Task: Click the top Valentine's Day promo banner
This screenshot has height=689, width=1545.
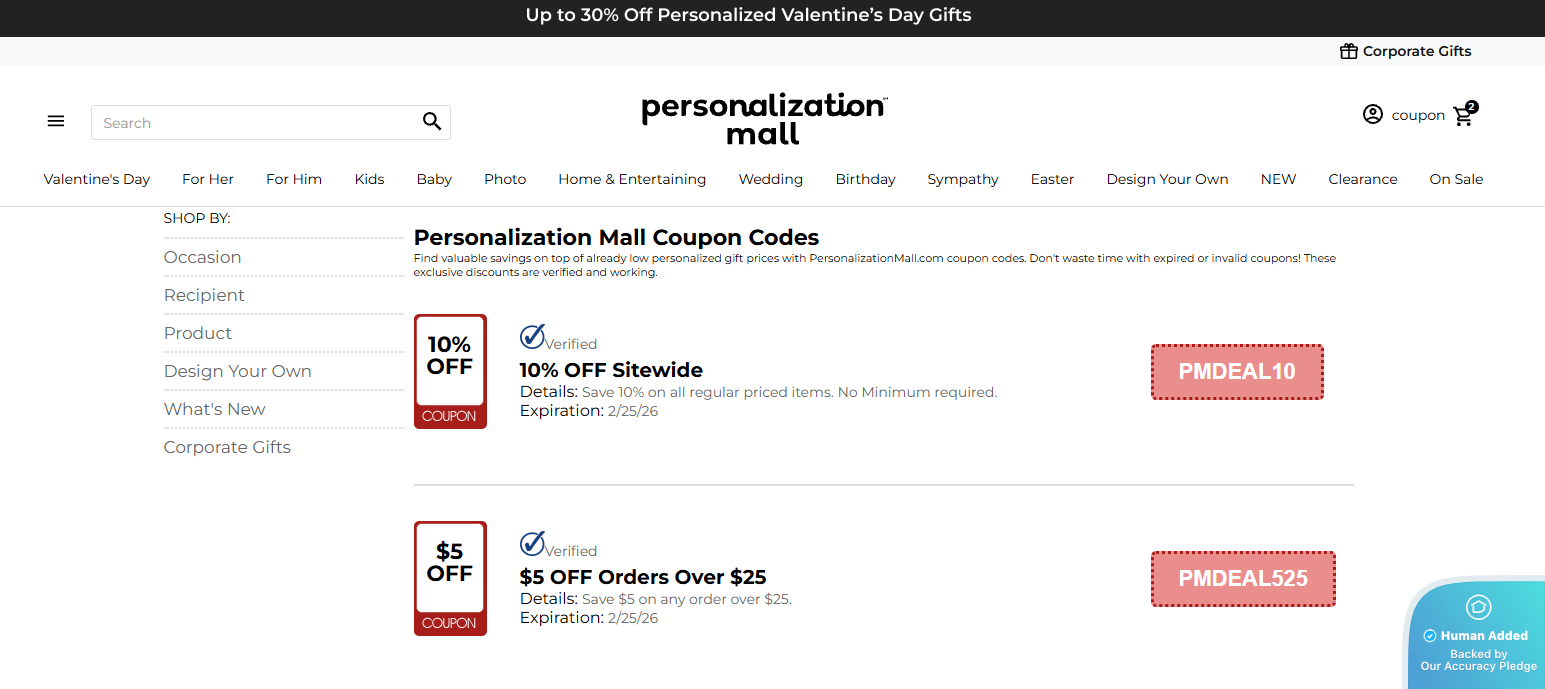Action: tap(748, 16)
